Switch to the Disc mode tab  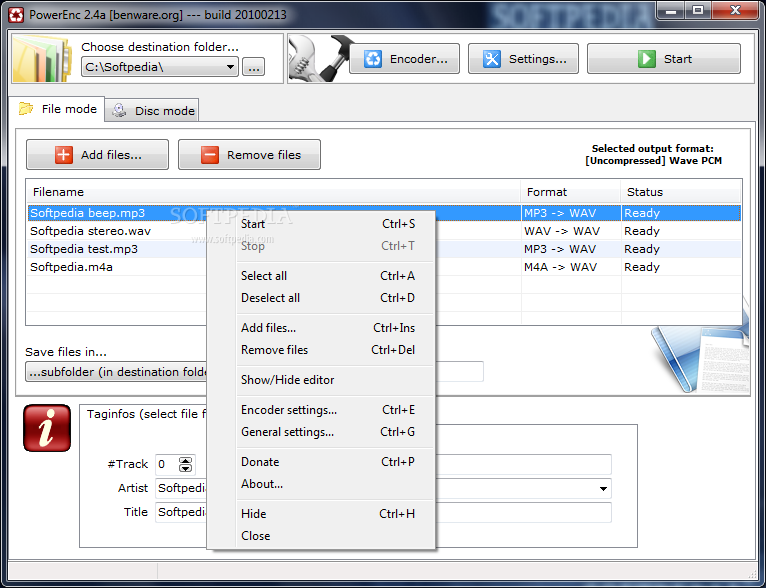(152, 111)
